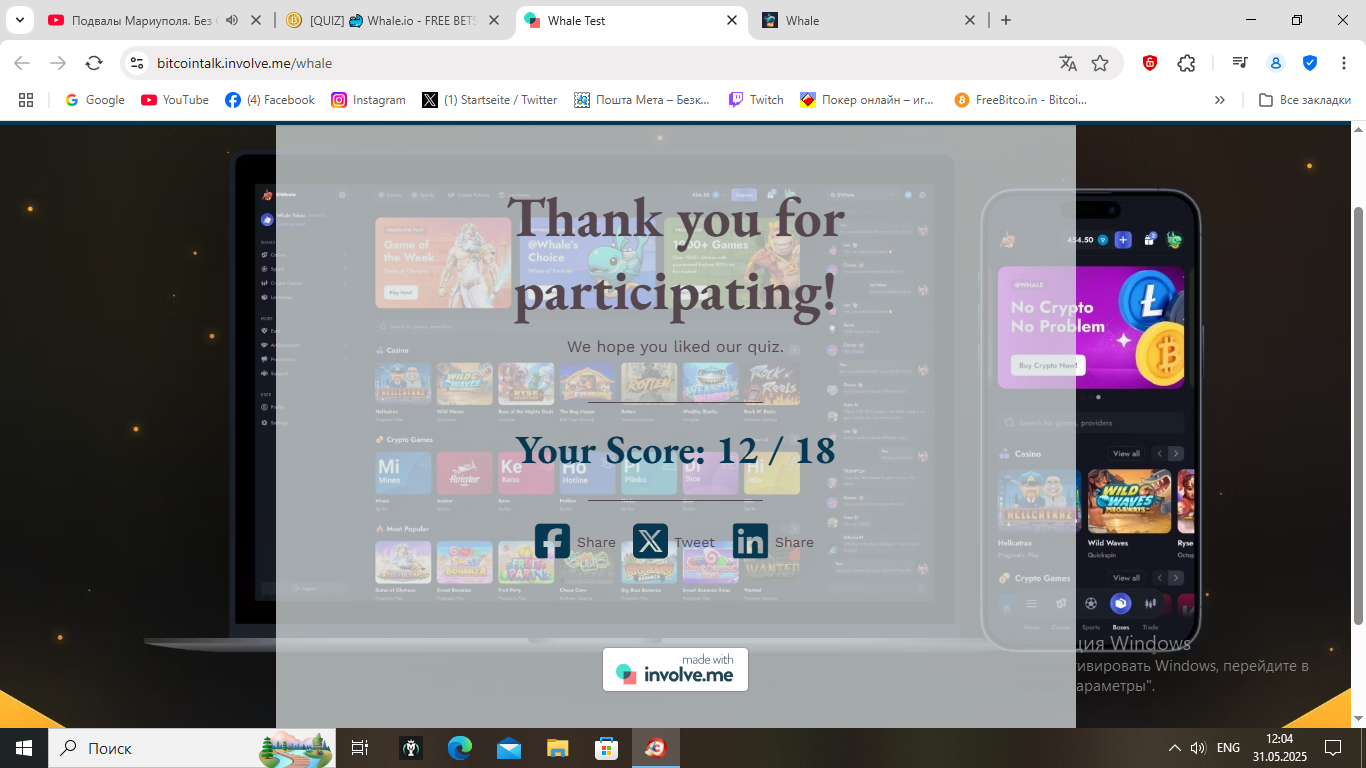Open media controls icon in toolbar
This screenshot has width=1366, height=768.
(x=1240, y=63)
